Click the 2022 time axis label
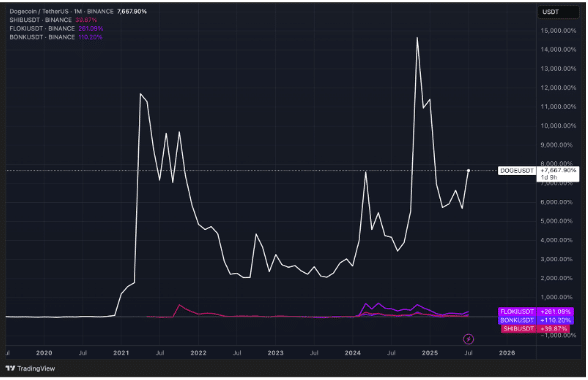Viewport: 588px width, 380px height. click(x=198, y=353)
